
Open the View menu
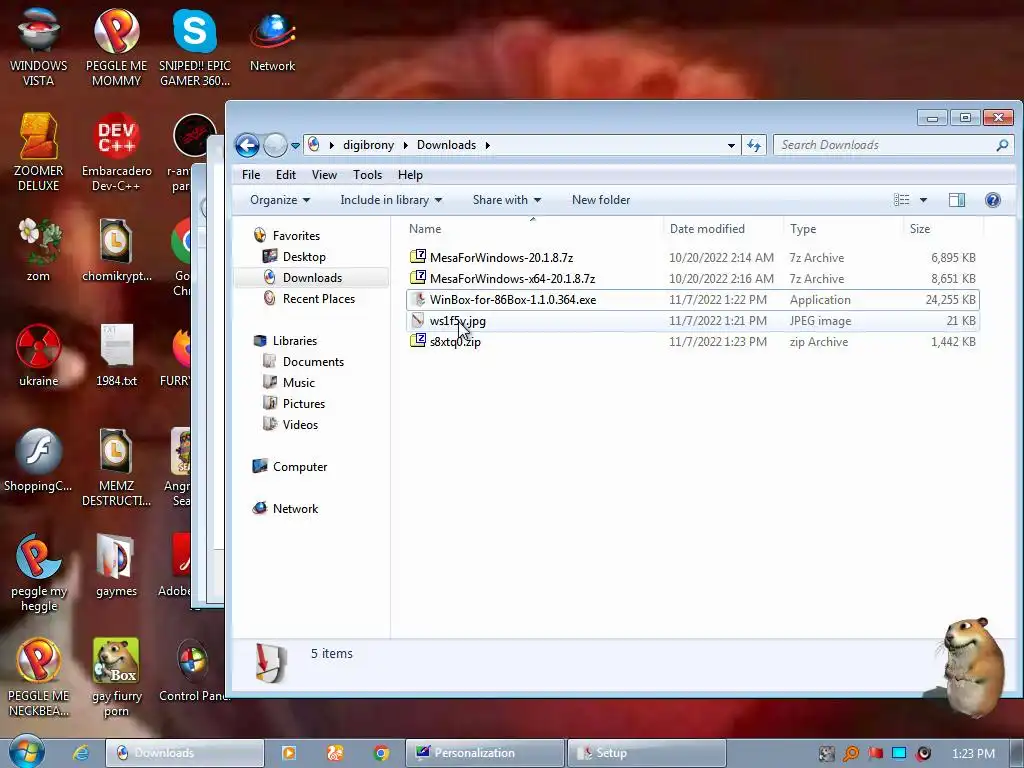tap(324, 175)
